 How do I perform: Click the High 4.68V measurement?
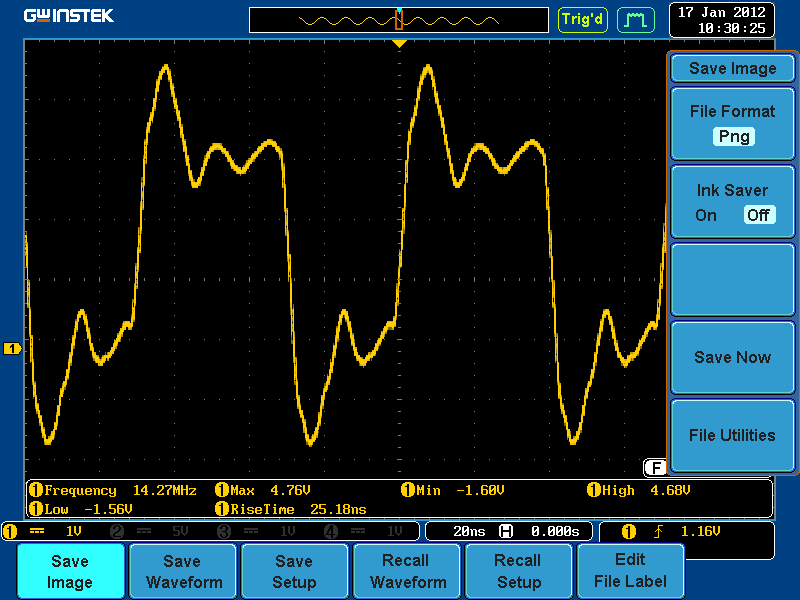pos(638,490)
